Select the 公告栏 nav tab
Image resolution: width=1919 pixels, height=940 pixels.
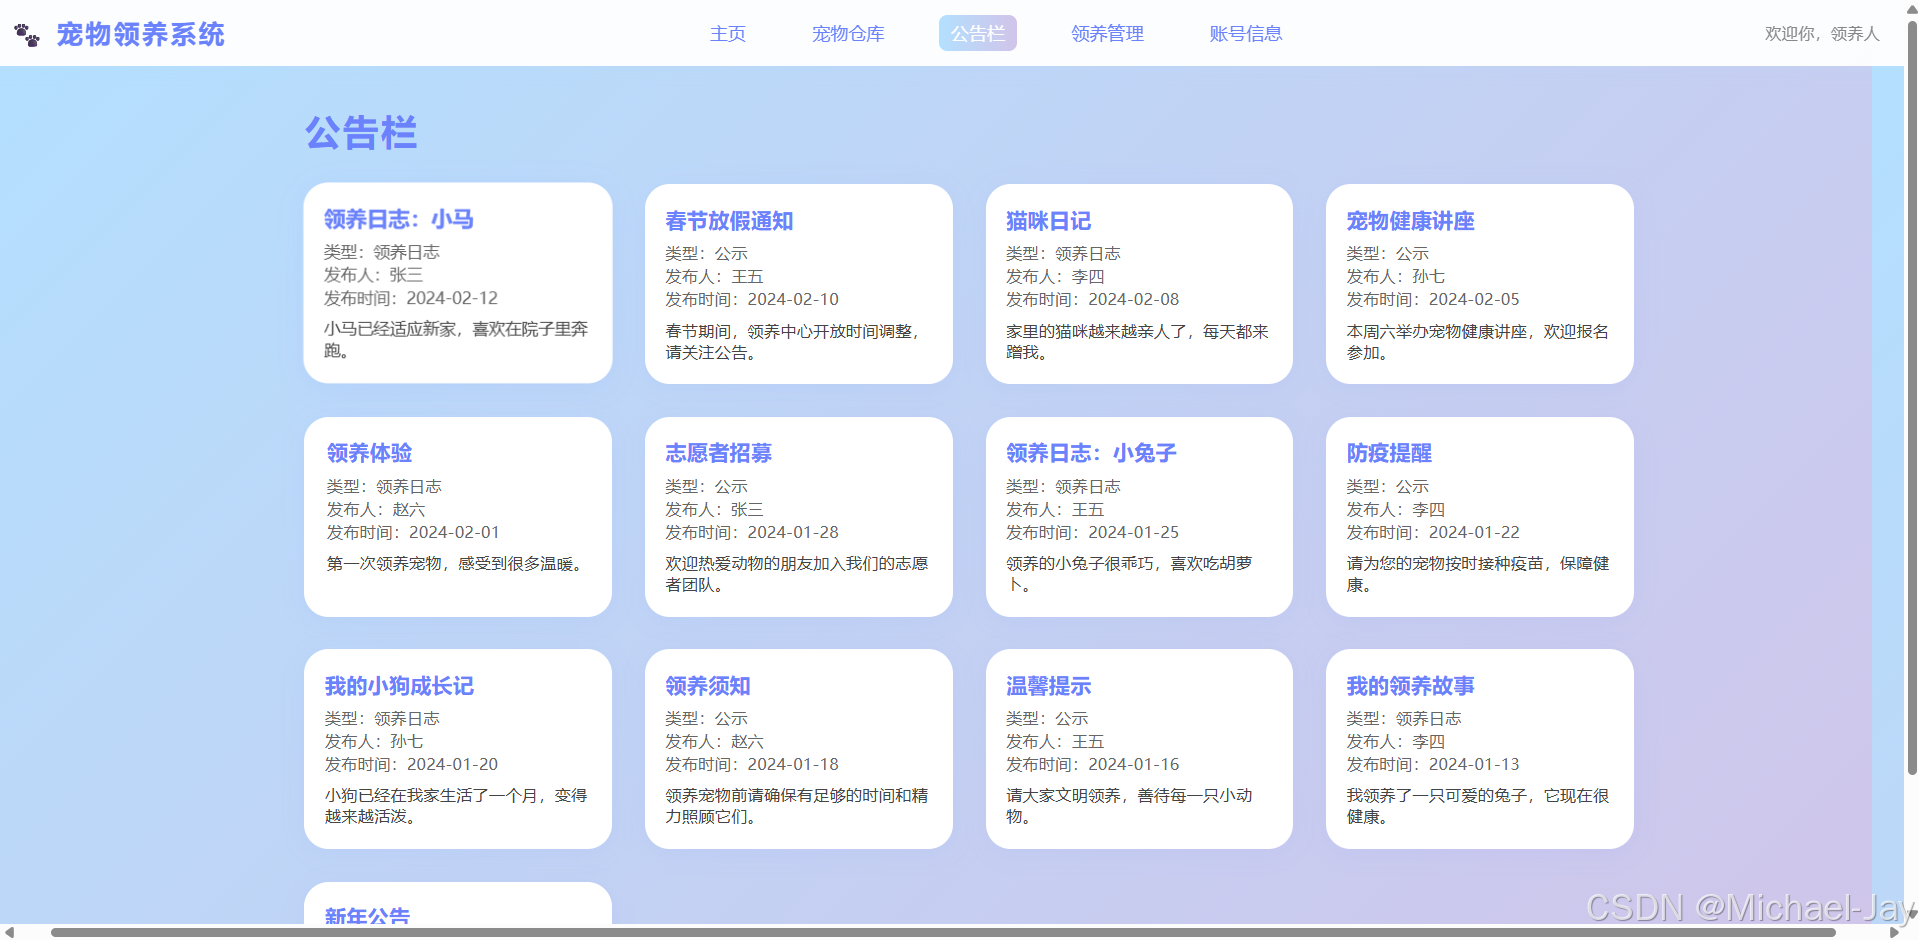point(977,34)
